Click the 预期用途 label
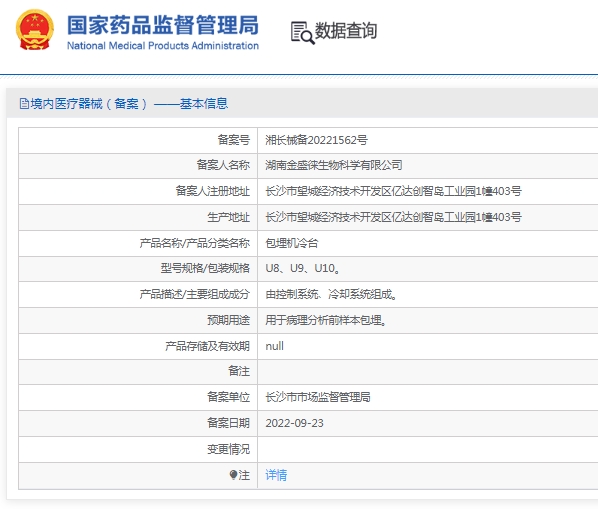598x509 pixels. [x=228, y=320]
